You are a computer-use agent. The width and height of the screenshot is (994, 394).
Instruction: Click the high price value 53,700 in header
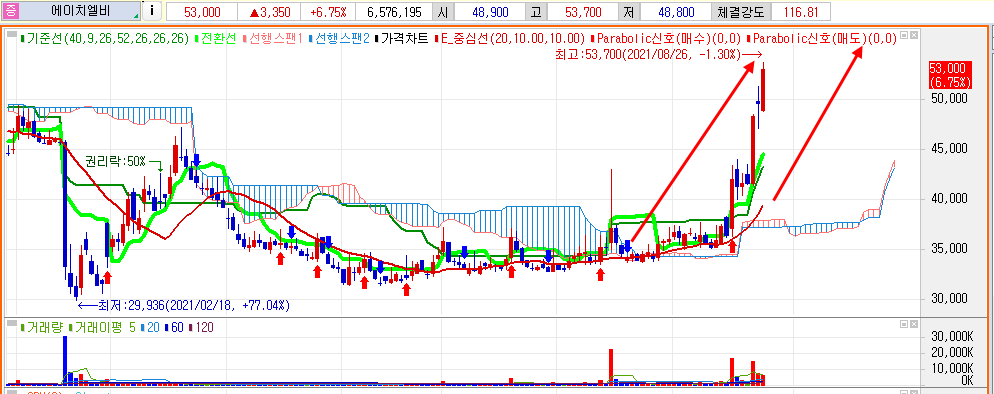(x=583, y=12)
